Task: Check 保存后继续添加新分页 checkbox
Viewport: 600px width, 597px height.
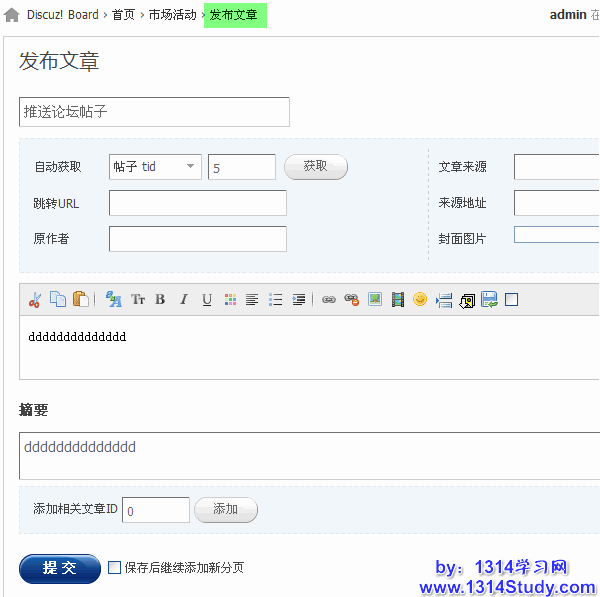Action: pos(114,567)
